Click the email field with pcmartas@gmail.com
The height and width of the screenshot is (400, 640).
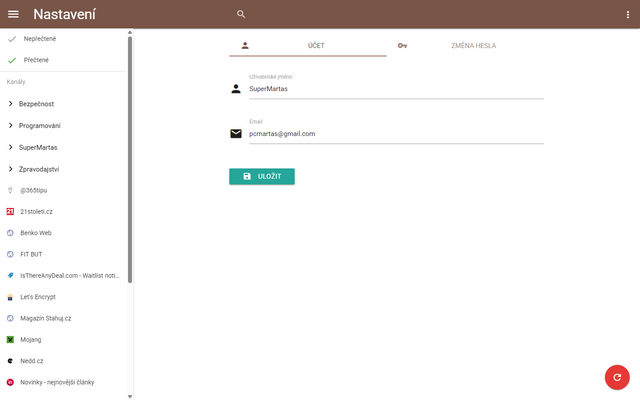point(396,134)
